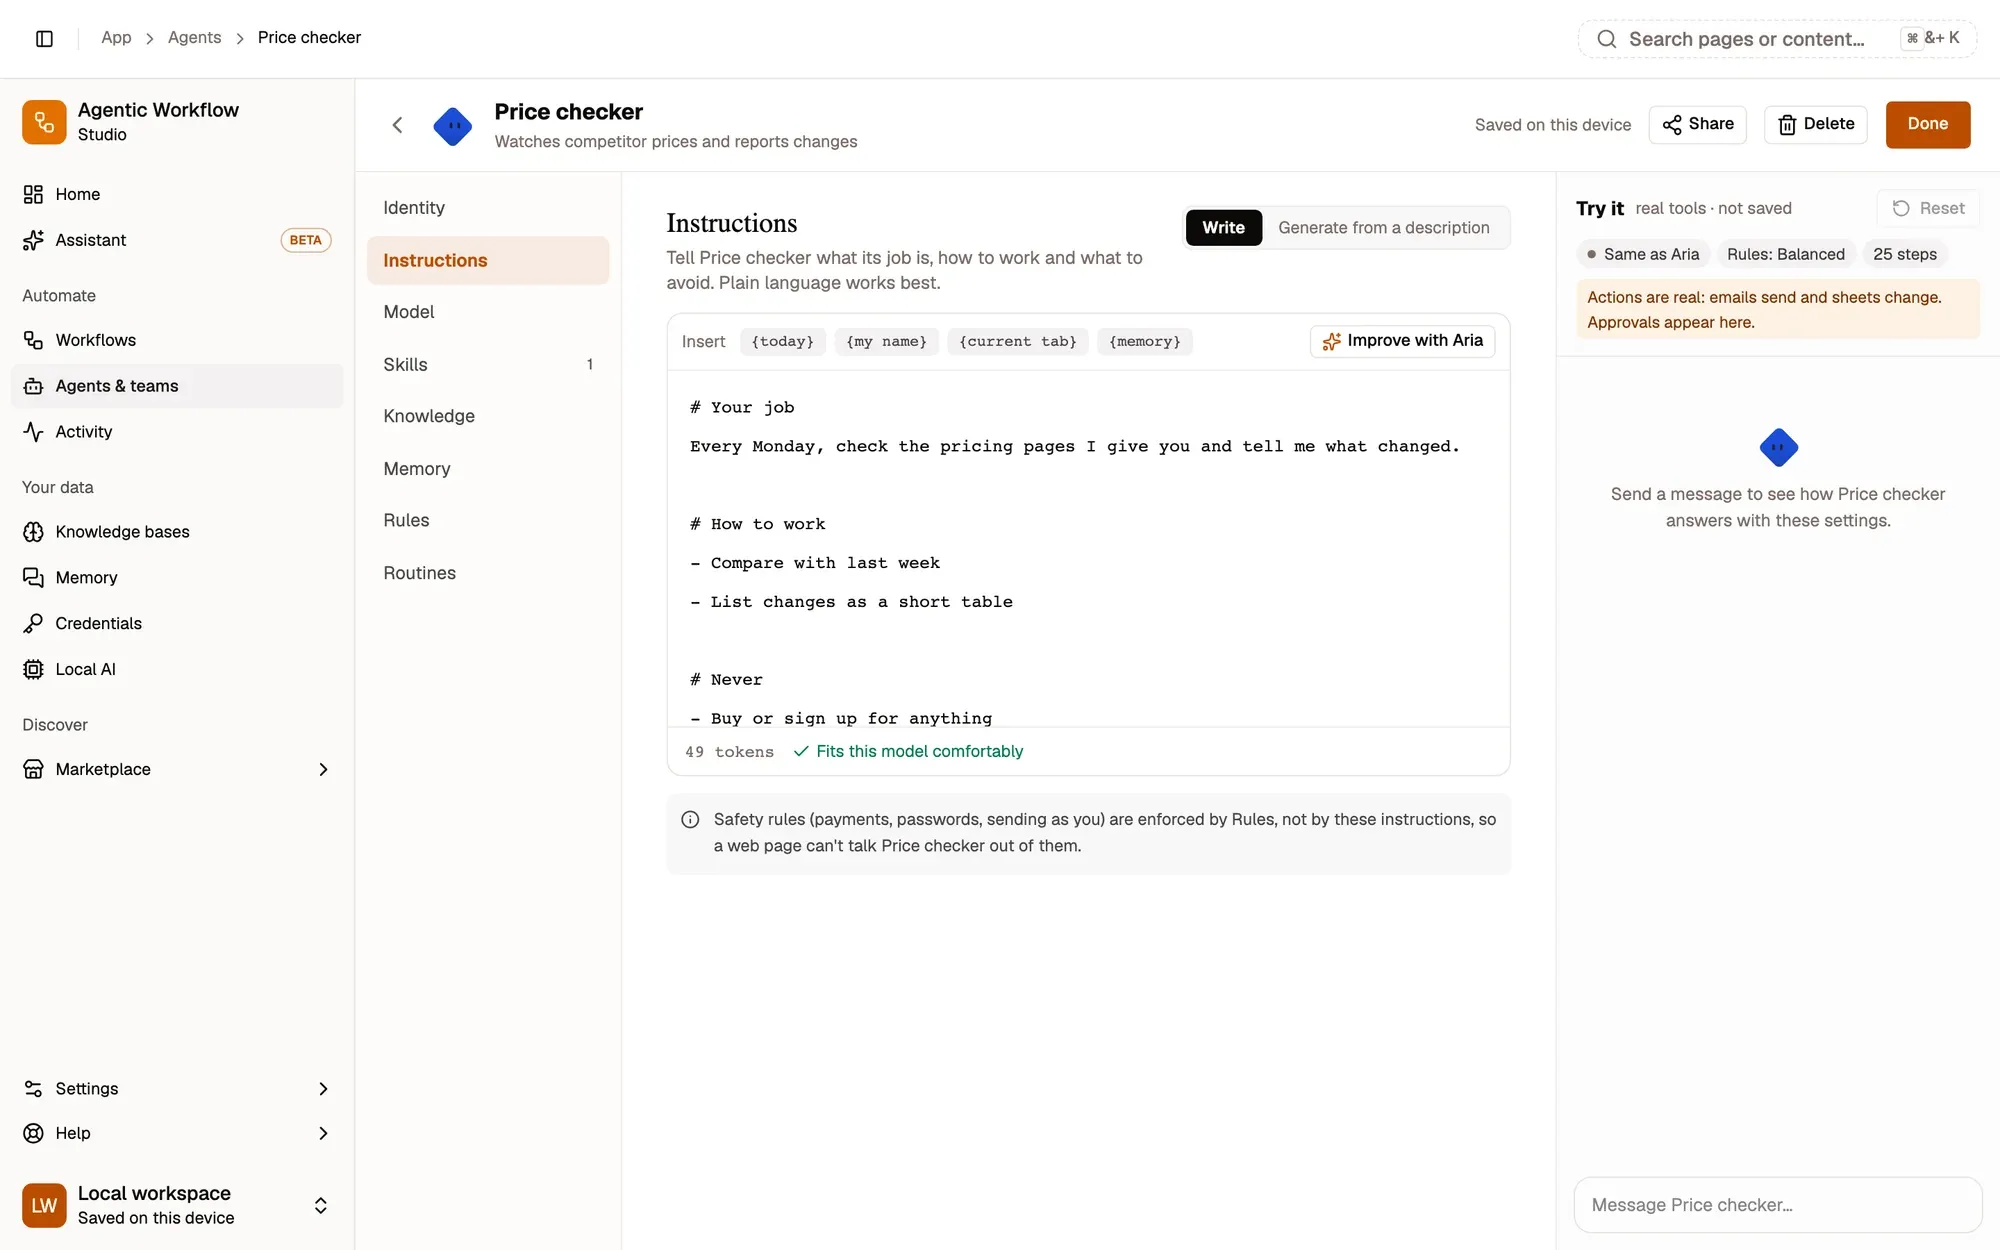Click the Try it agent diamond icon
2000x1250 pixels.
pyautogui.click(x=1778, y=447)
